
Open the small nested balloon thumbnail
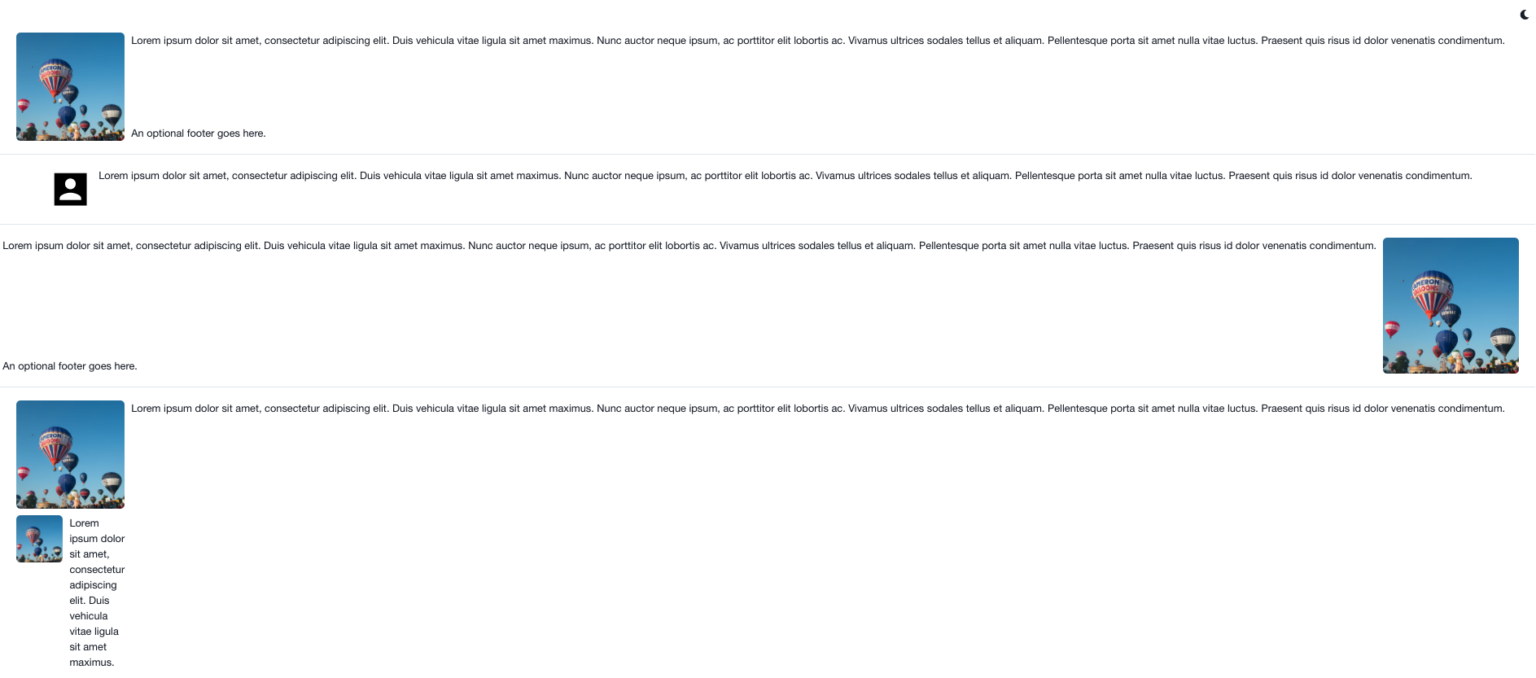pos(39,539)
